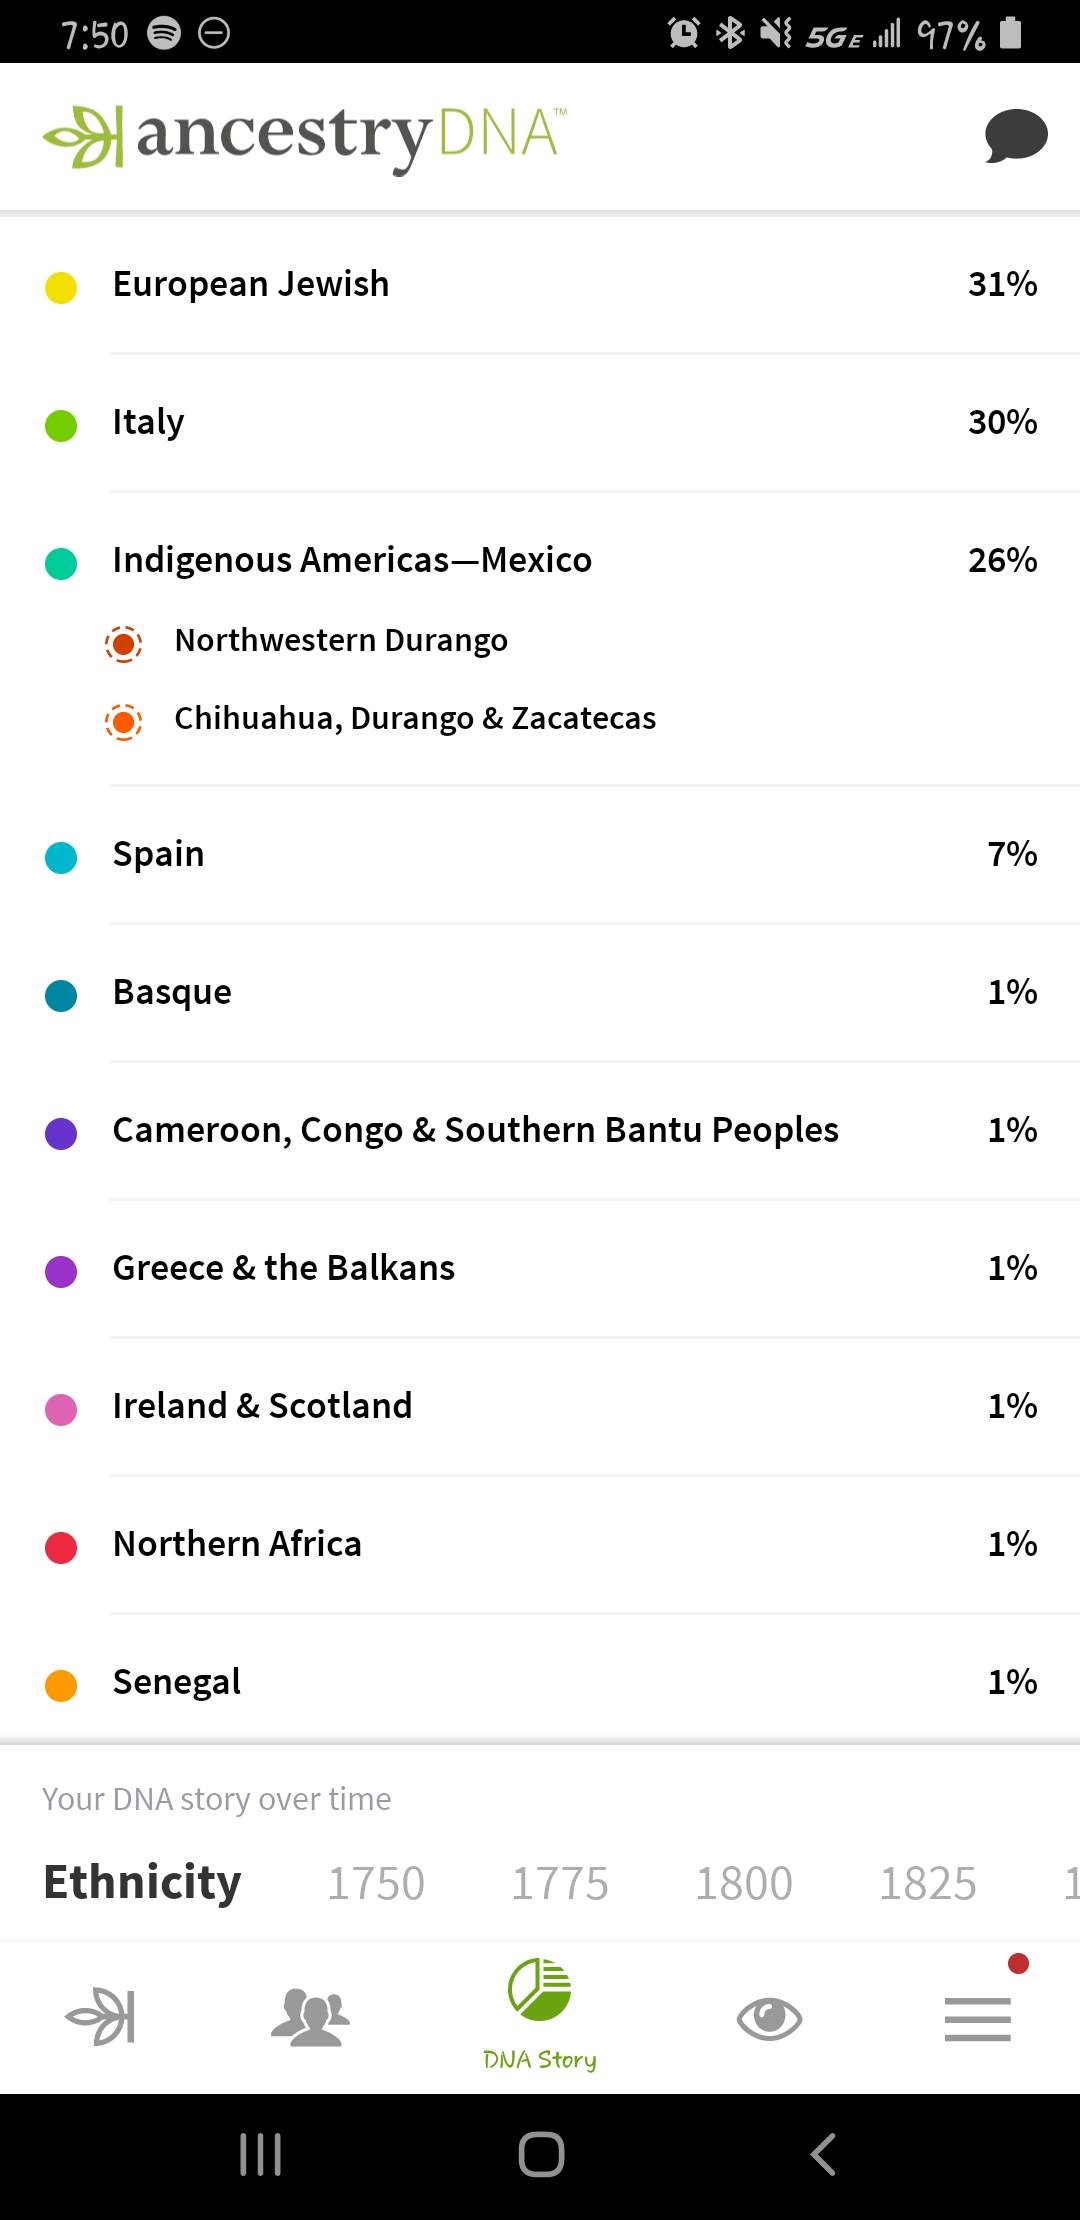Viewport: 1080px width, 2220px height.
Task: Jump to 1800 on the timeline
Action: coord(744,1884)
